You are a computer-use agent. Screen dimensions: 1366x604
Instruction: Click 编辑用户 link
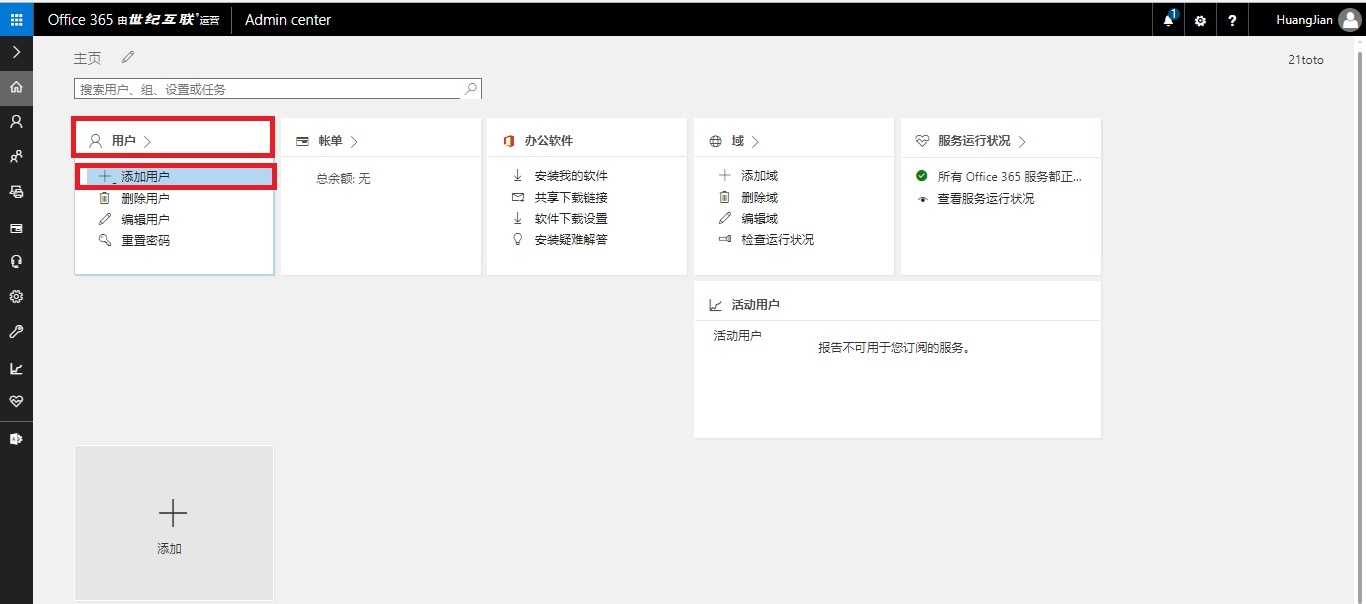point(145,219)
